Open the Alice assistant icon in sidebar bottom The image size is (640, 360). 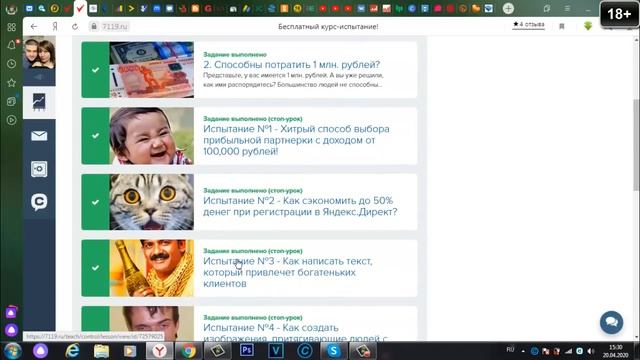pos(11,330)
